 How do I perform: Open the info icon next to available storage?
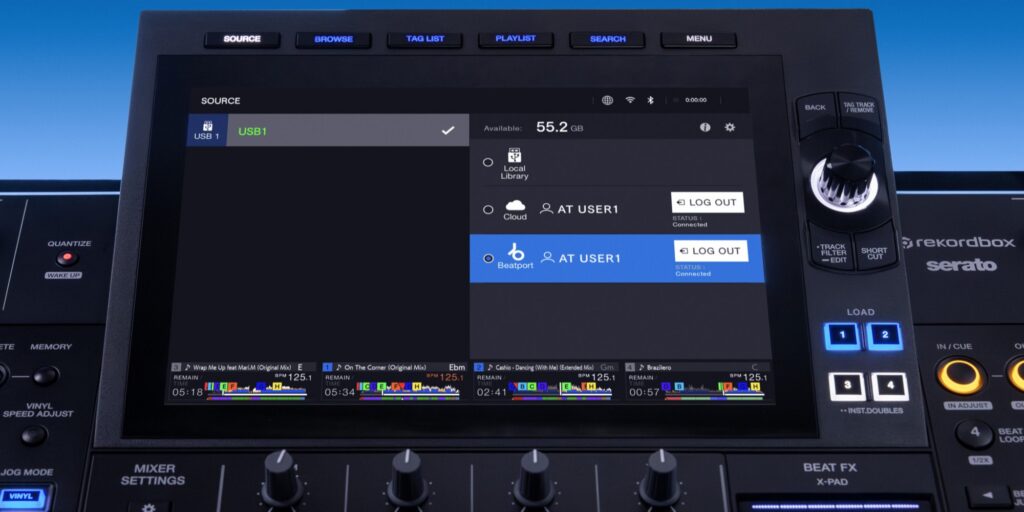(x=705, y=127)
